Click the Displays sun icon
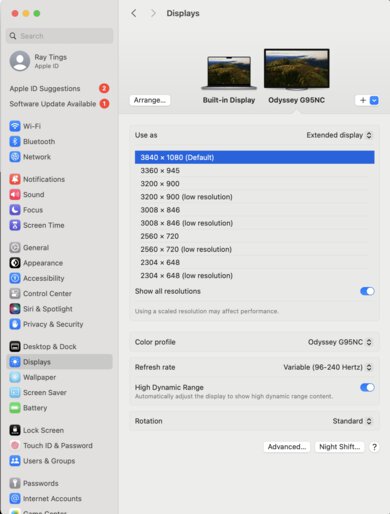 coord(15,362)
